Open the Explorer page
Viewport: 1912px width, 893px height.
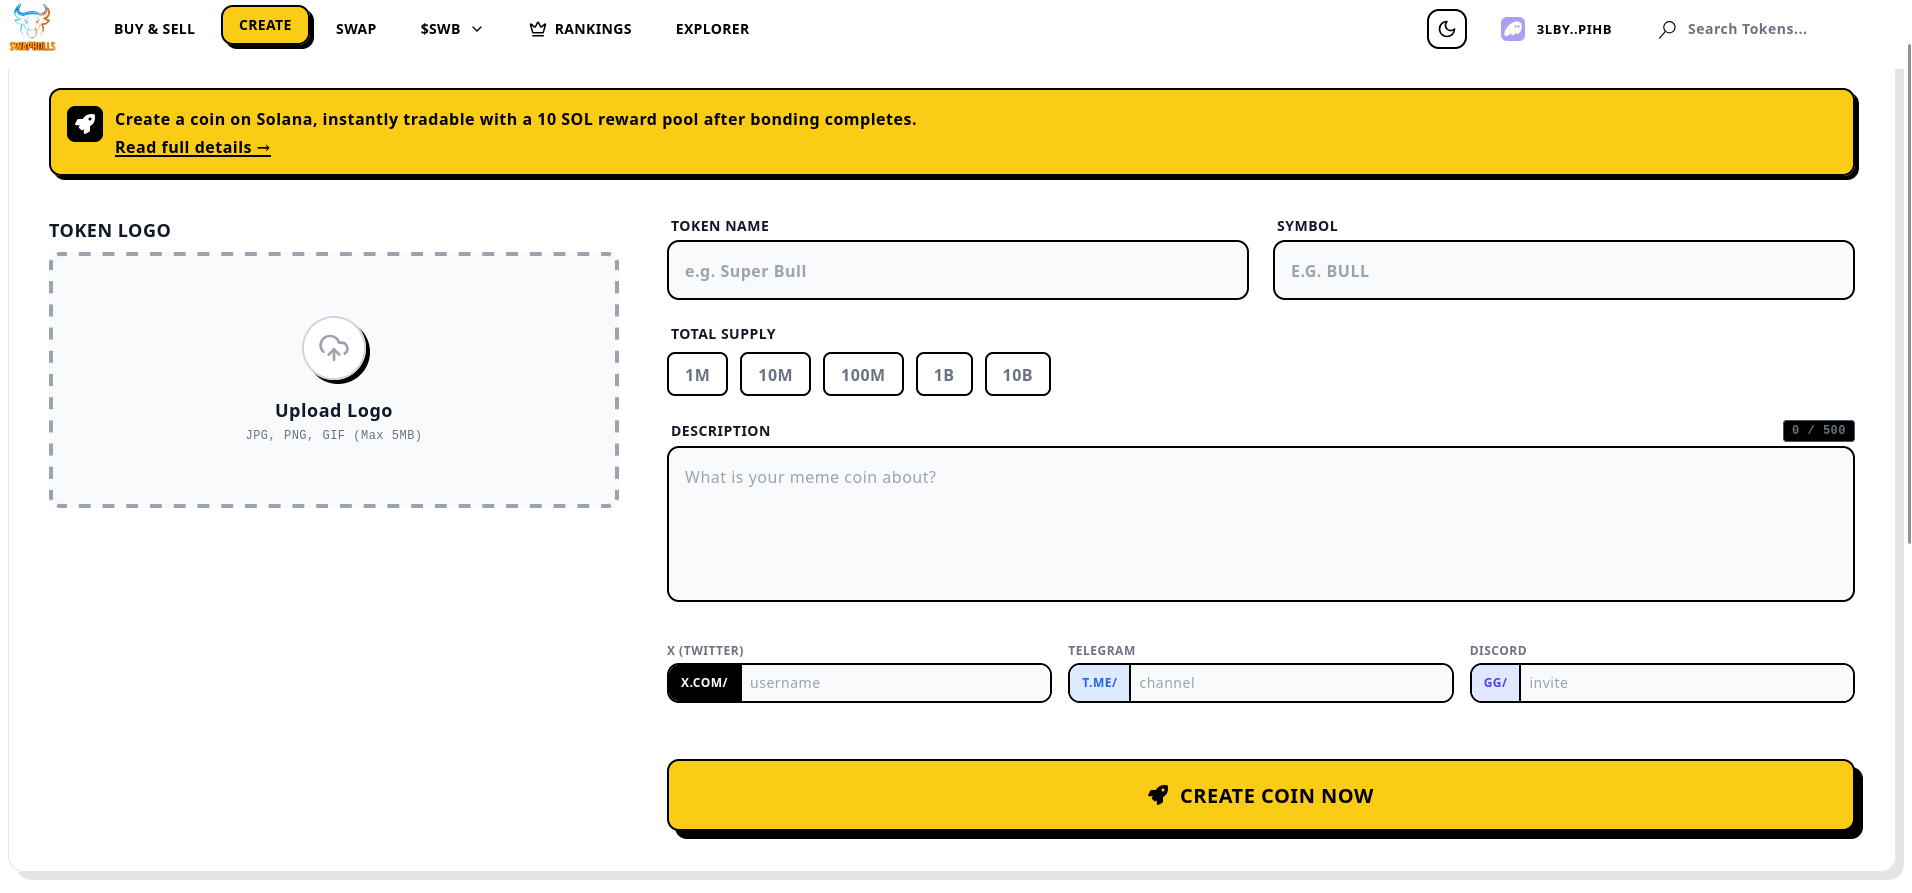pos(712,29)
